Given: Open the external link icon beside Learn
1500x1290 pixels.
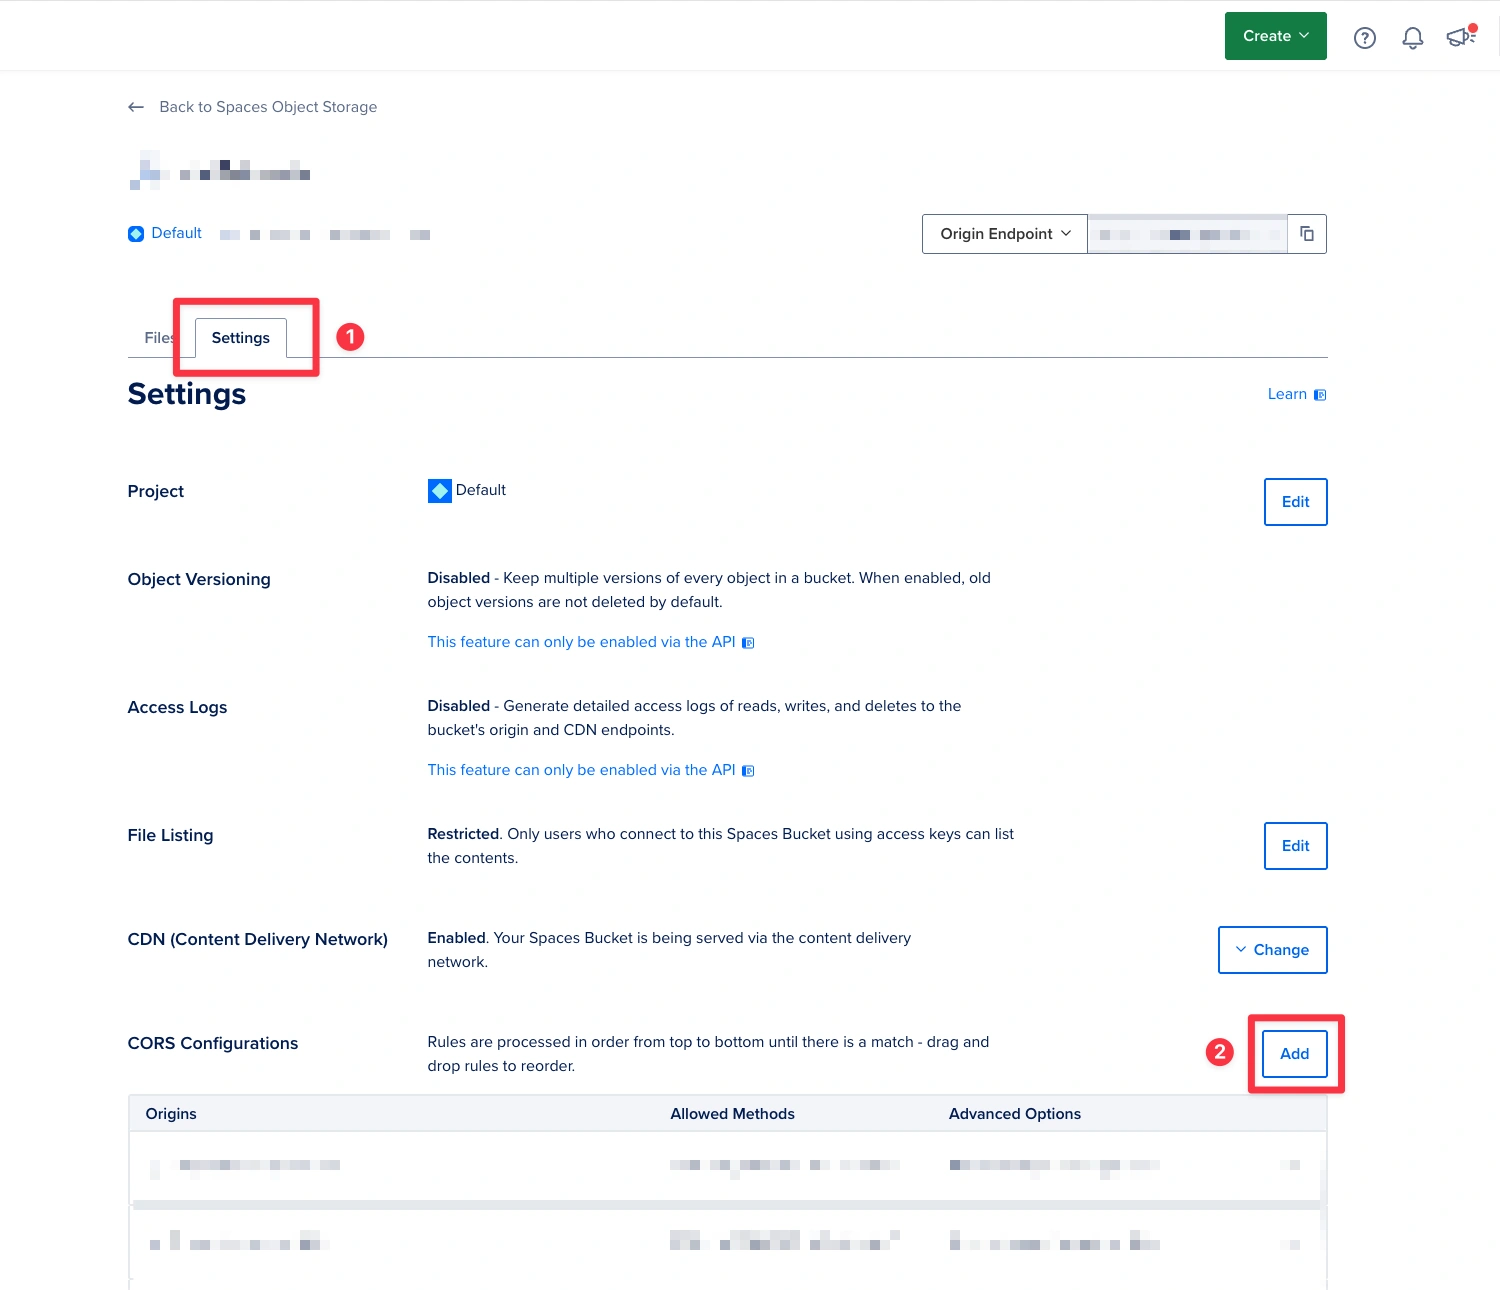Looking at the screenshot, I should tap(1319, 394).
